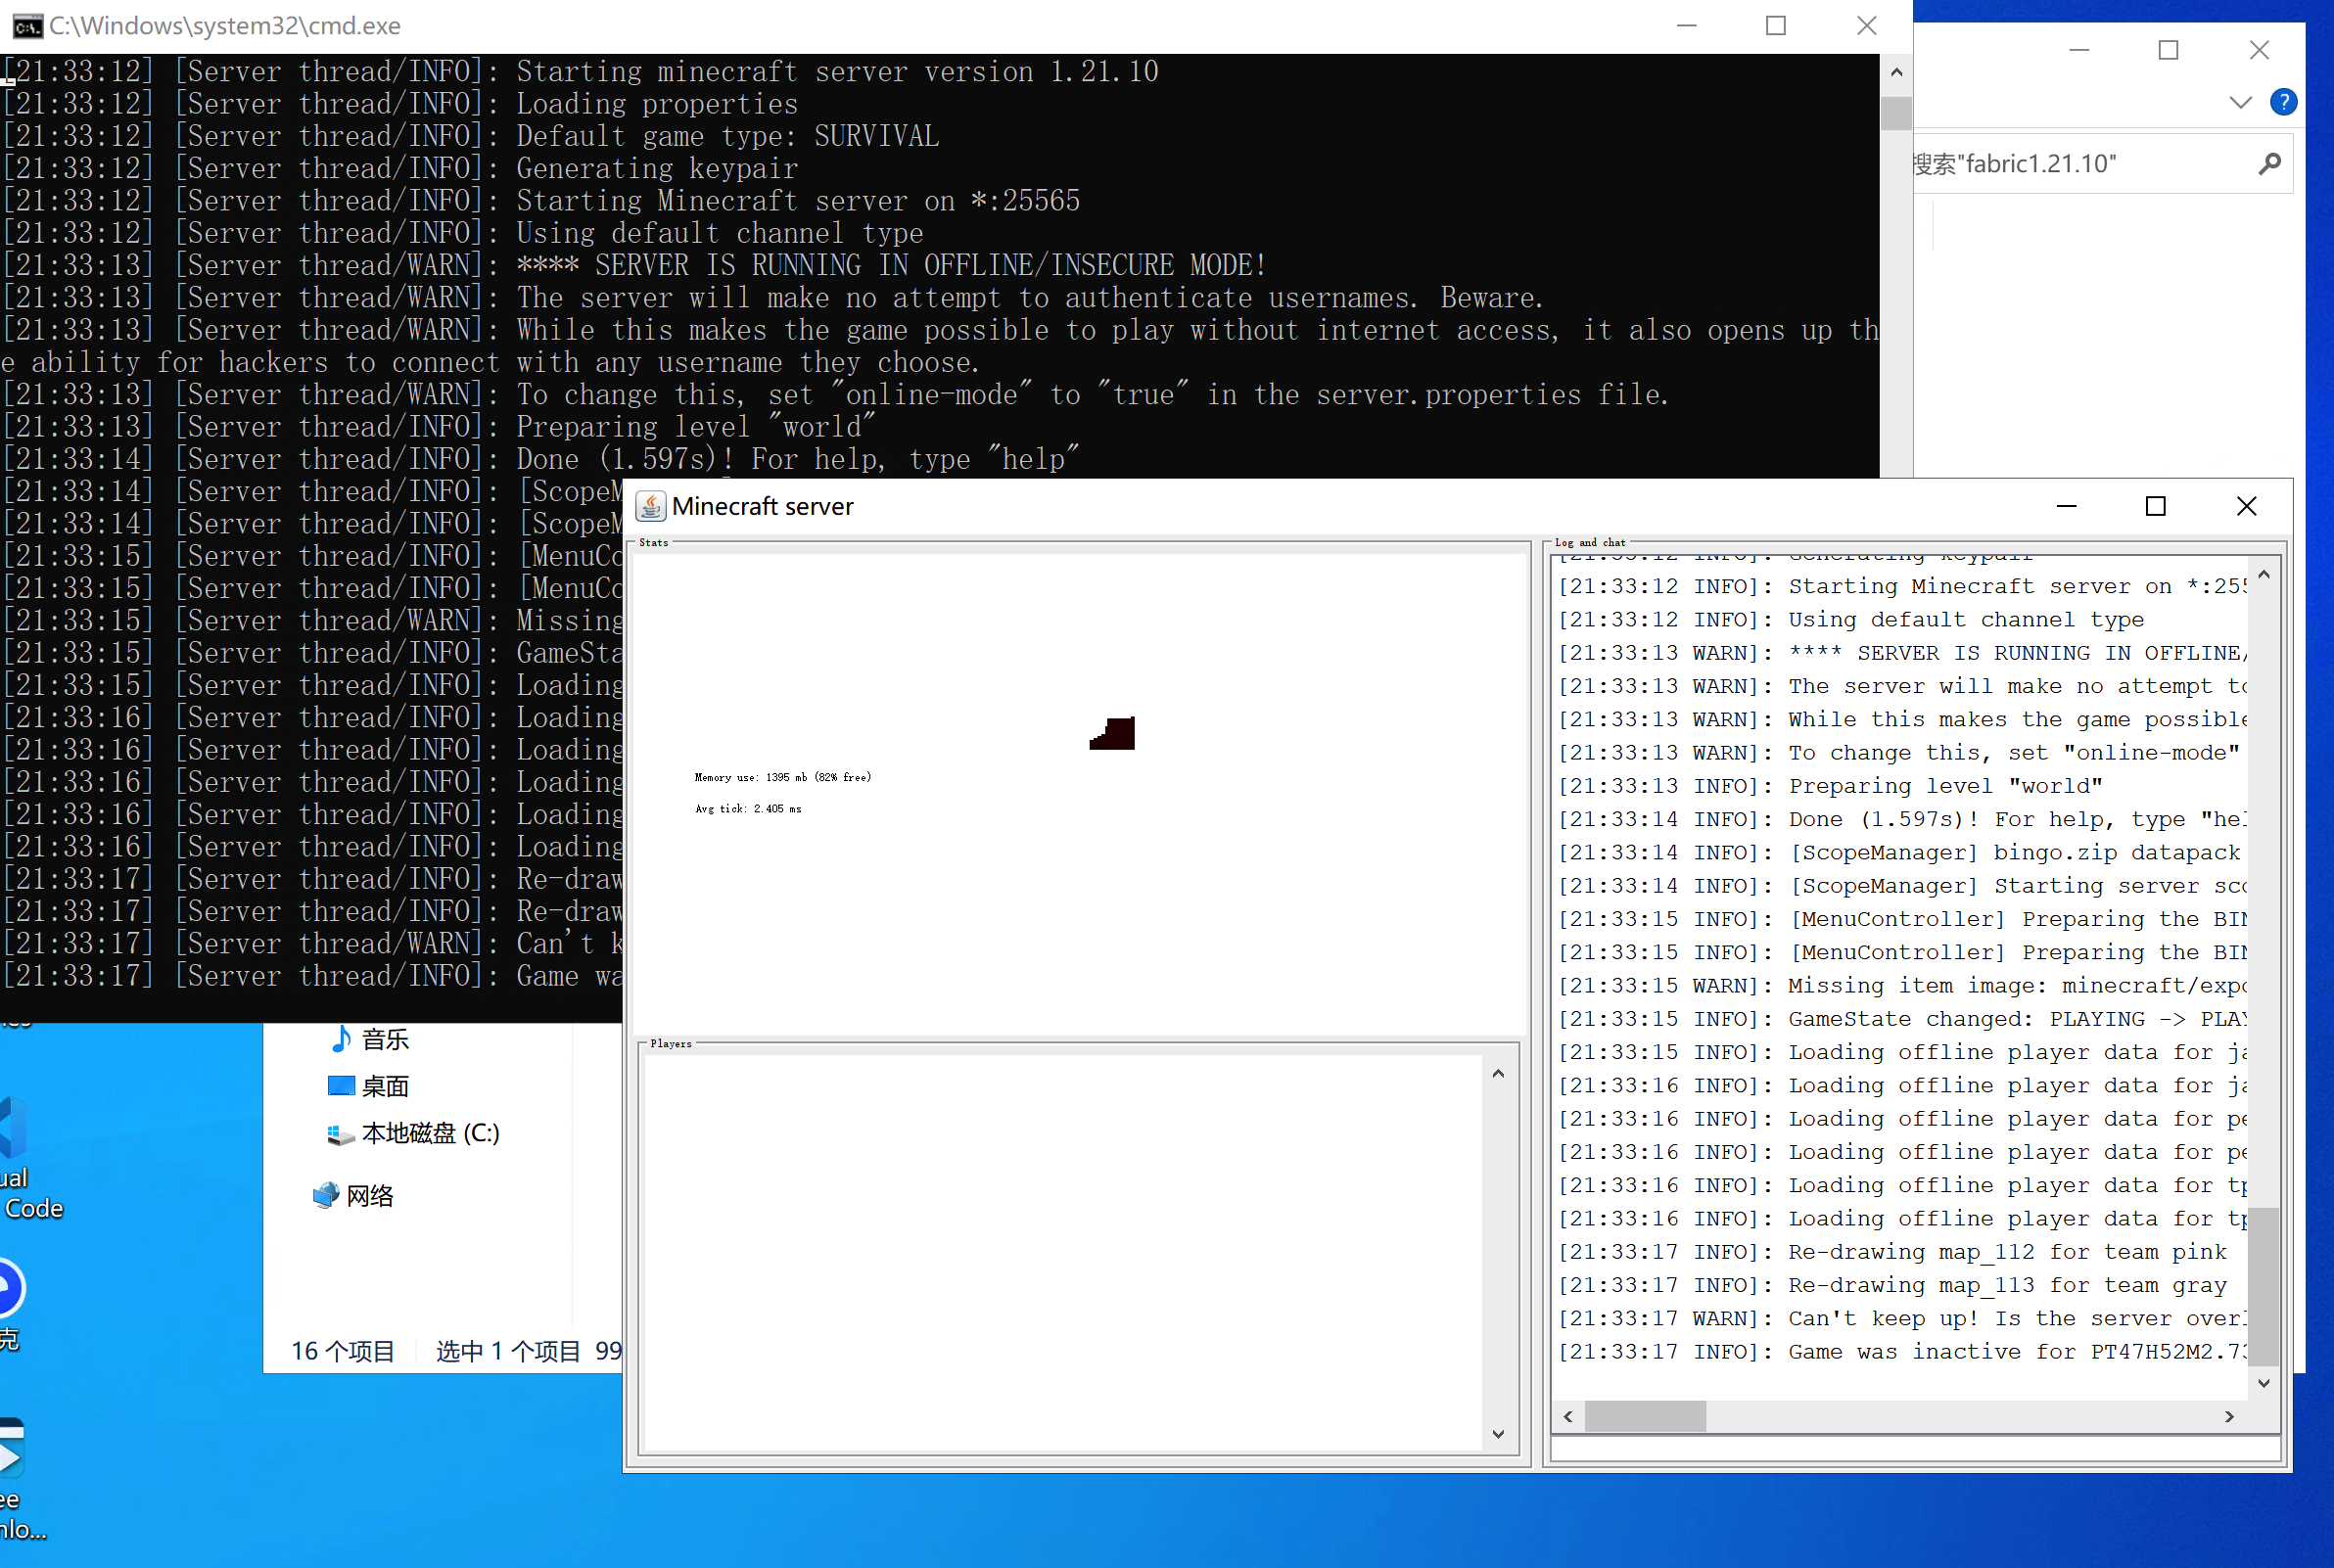Minimize the File Explorer window
The height and width of the screenshot is (1568, 2334).
click(x=2080, y=50)
